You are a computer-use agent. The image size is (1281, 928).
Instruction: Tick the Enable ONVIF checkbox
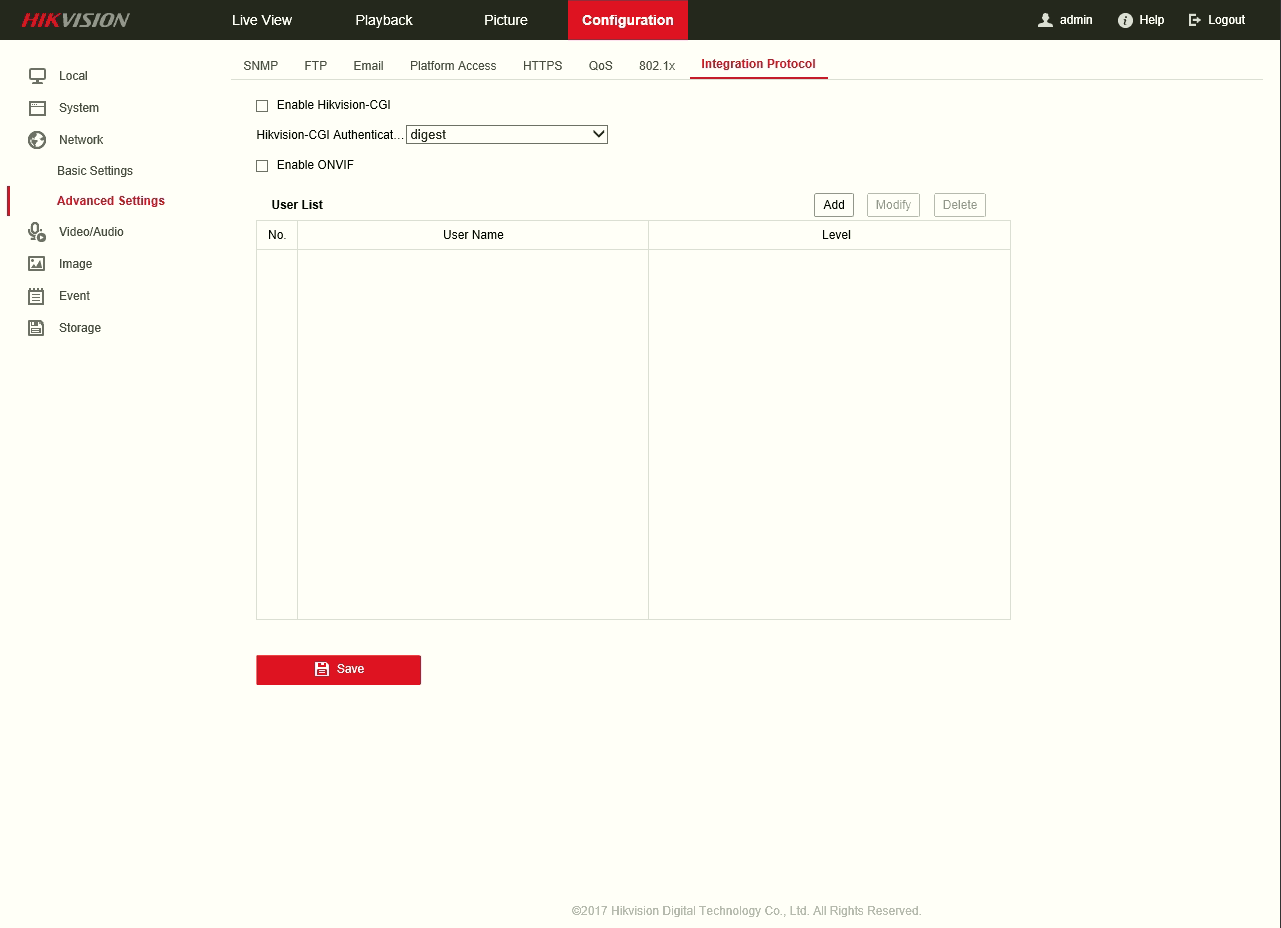pos(262,166)
